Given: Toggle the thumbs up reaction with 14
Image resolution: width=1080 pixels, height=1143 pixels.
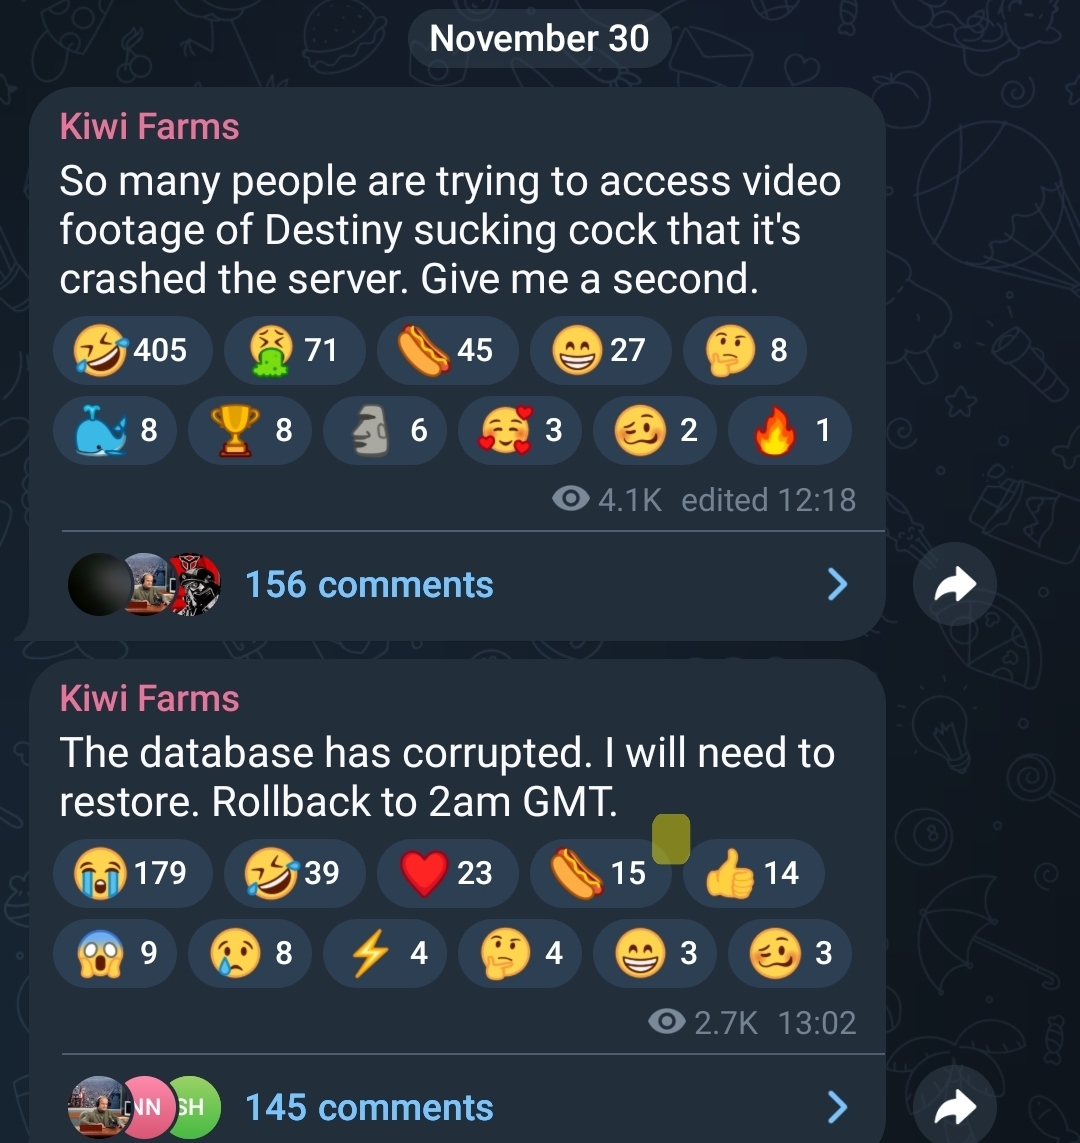Looking at the screenshot, I should [754, 873].
